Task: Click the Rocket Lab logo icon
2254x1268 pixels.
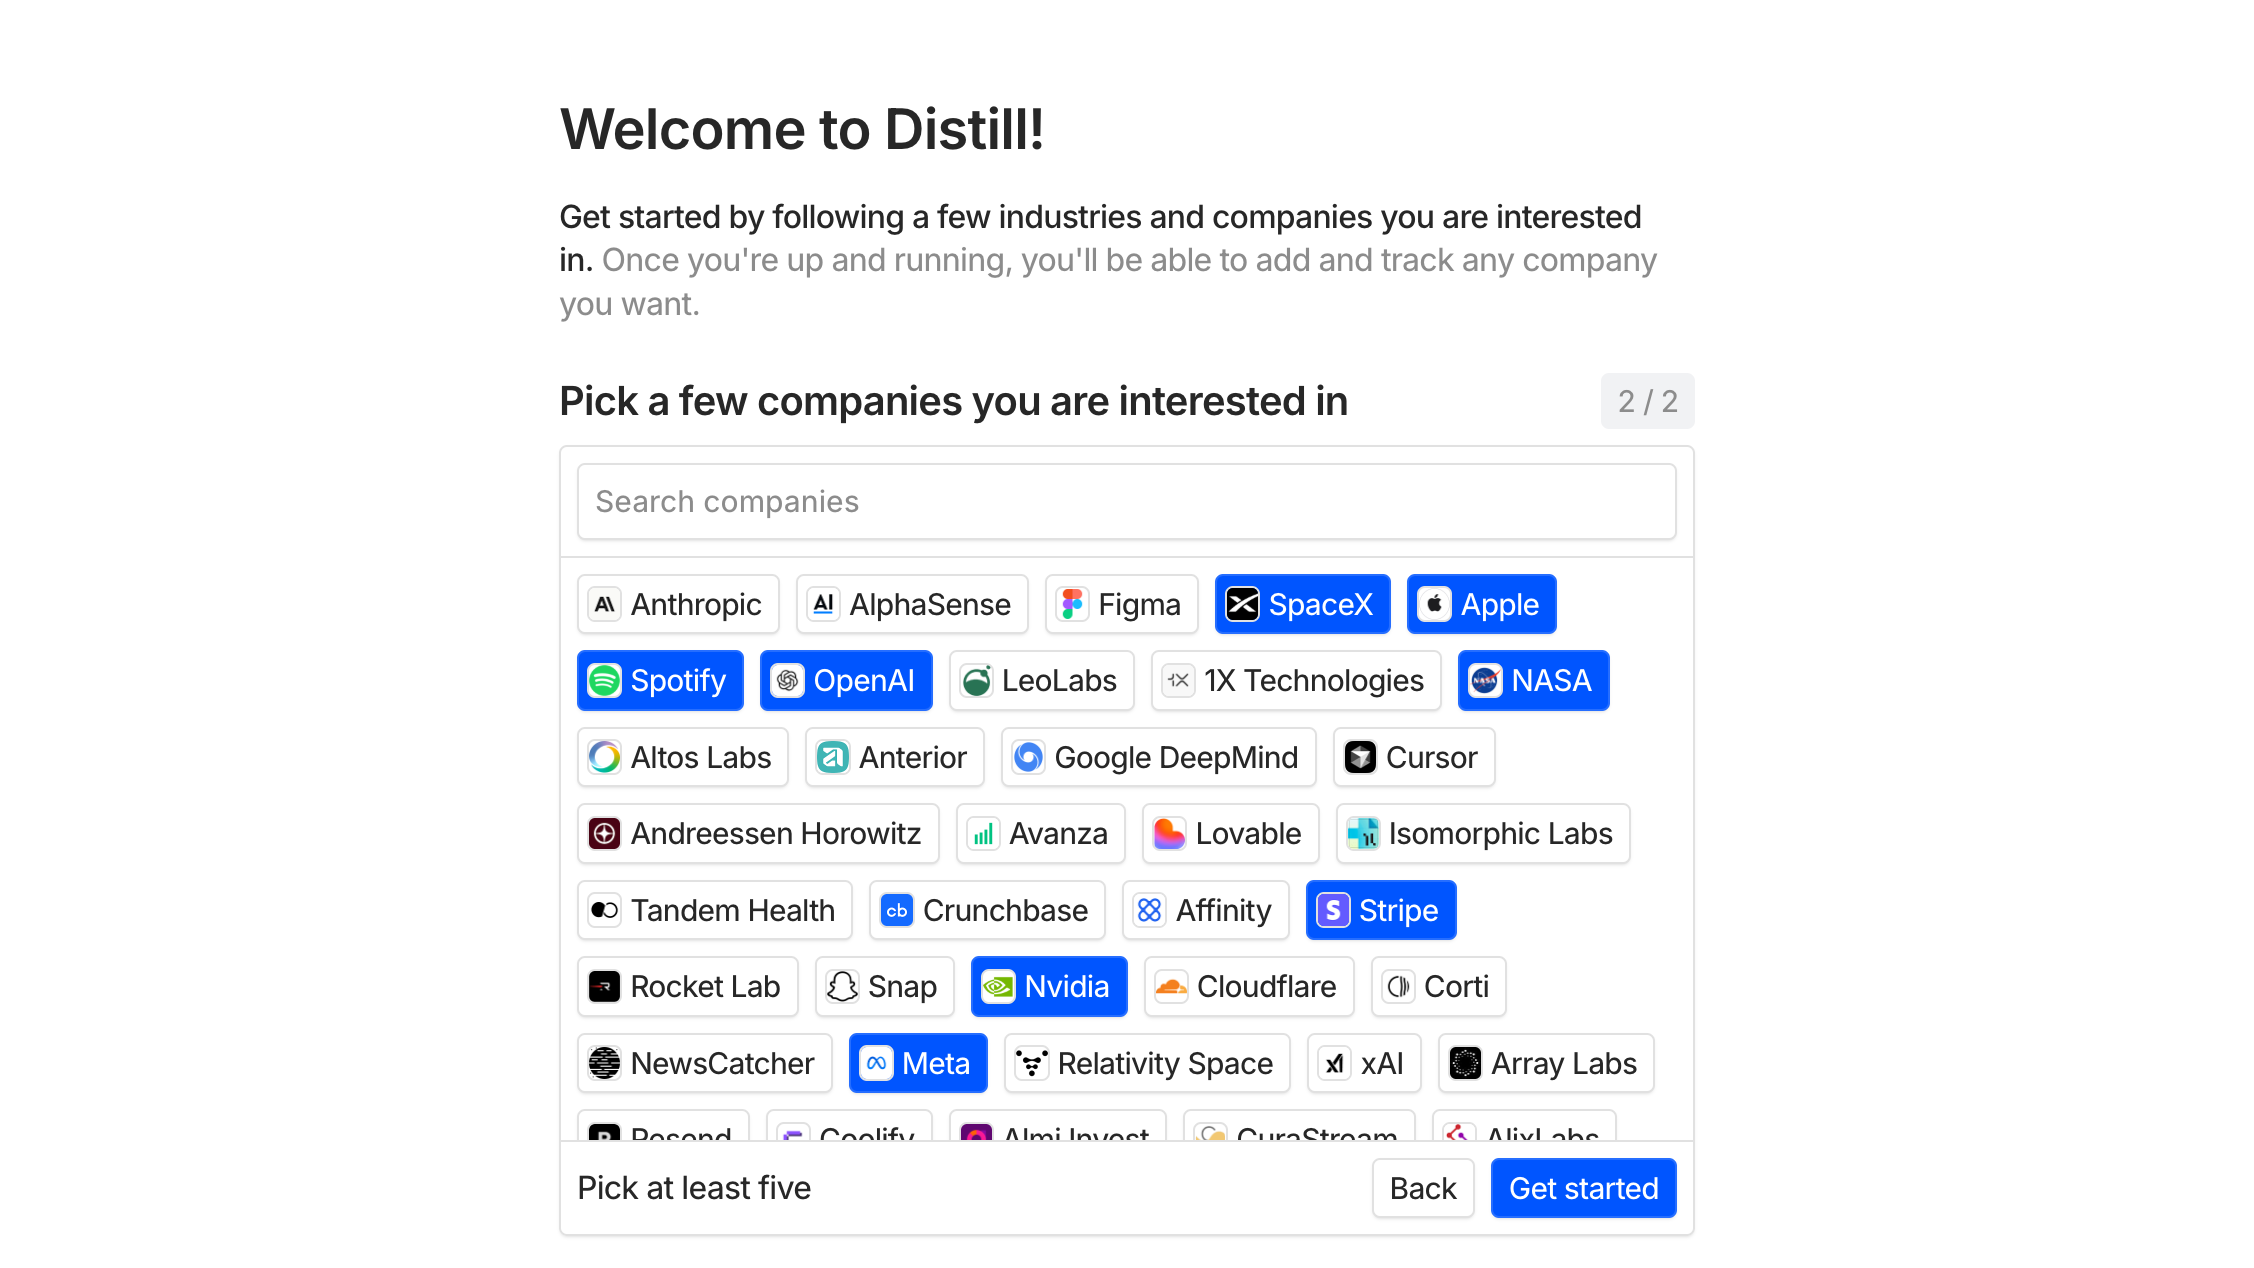Action: coord(605,986)
